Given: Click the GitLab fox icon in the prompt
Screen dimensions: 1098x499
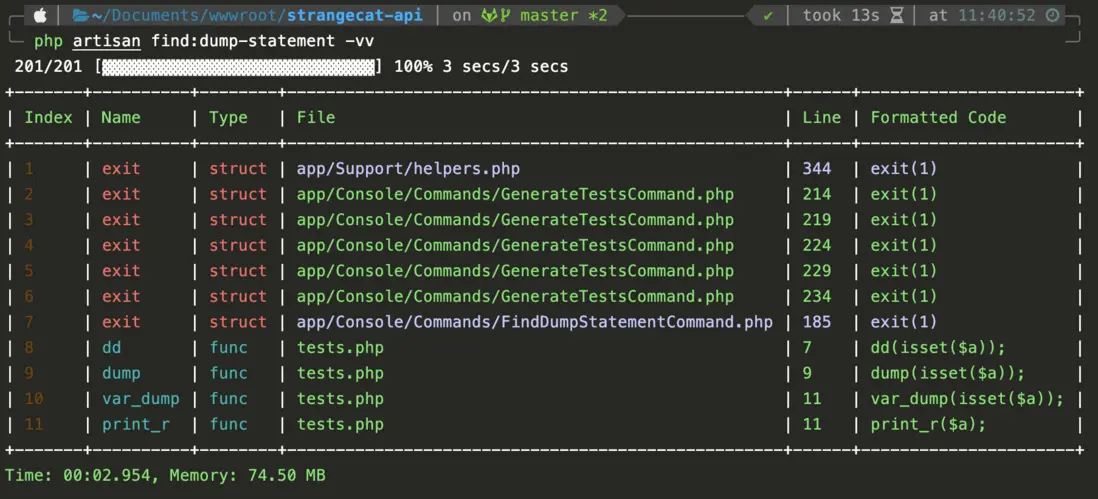Looking at the screenshot, I should click(x=491, y=15).
